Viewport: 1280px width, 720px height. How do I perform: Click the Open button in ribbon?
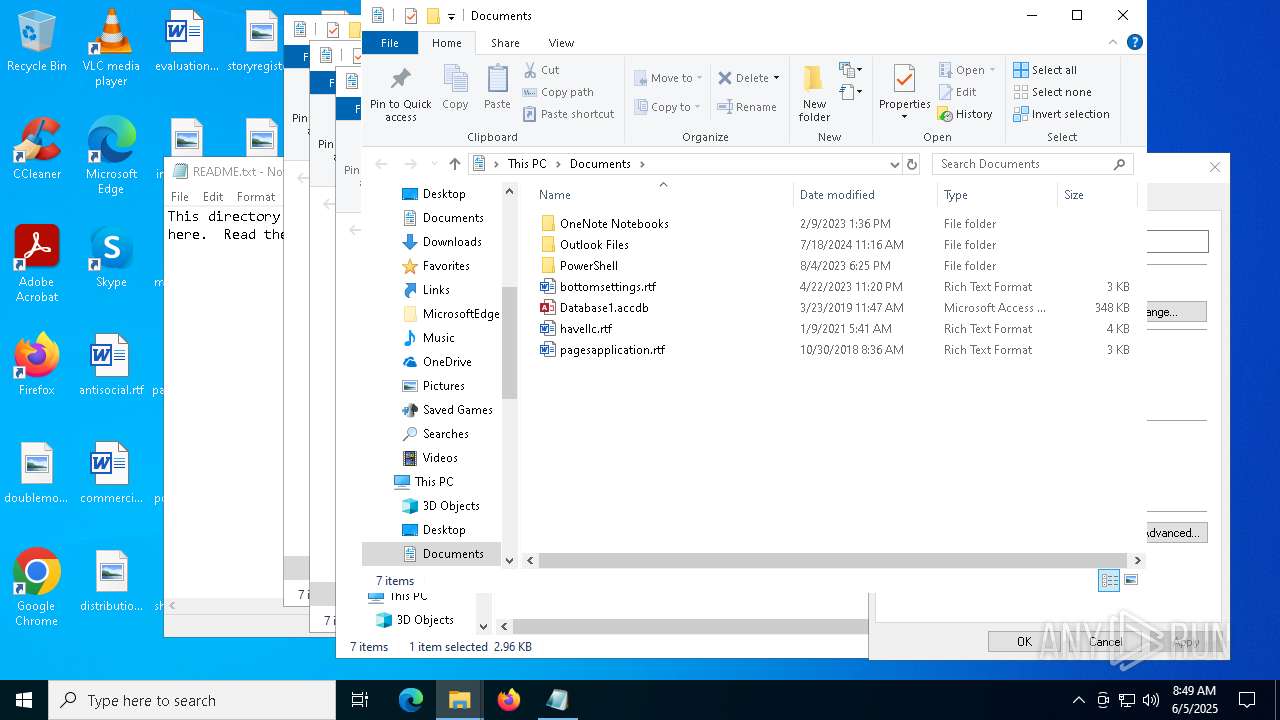tap(967, 70)
